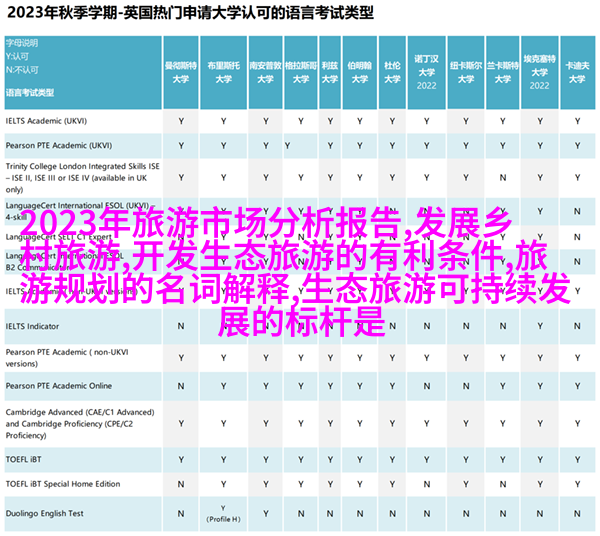
Task: Click N under 格拉斯哥大学 in Duolingo English Test row
Action: 301,514
